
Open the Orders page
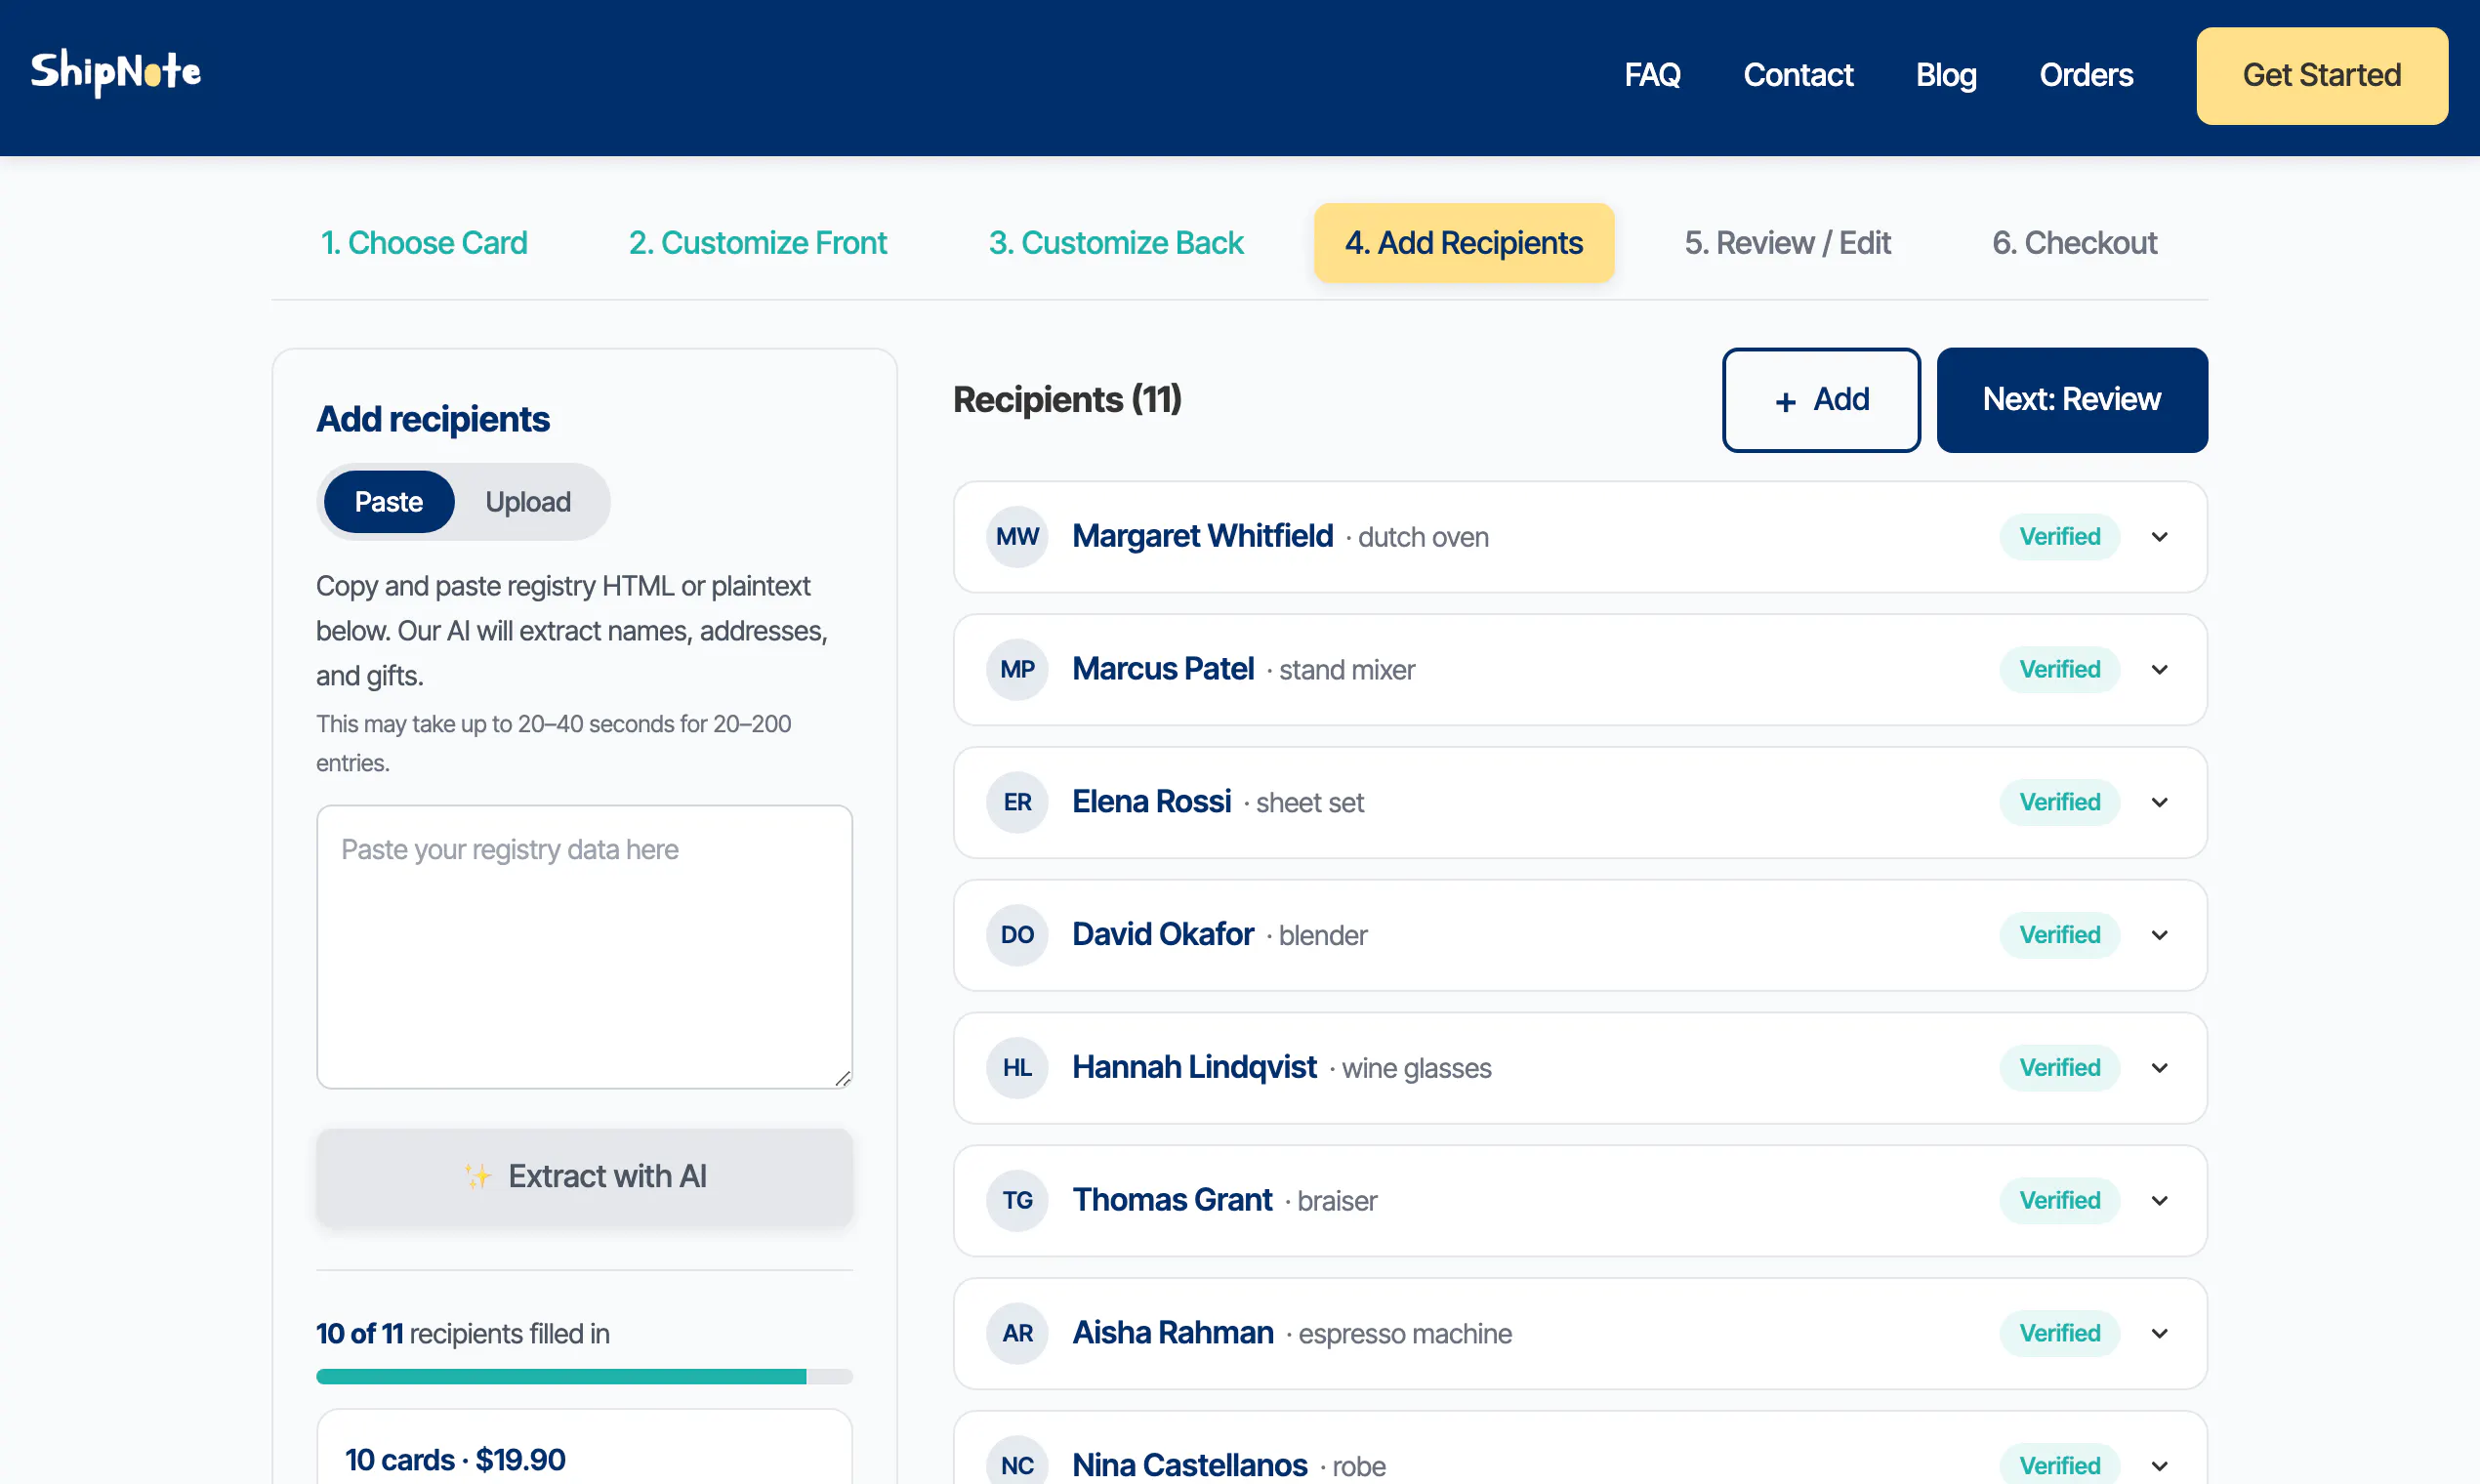(x=2086, y=75)
